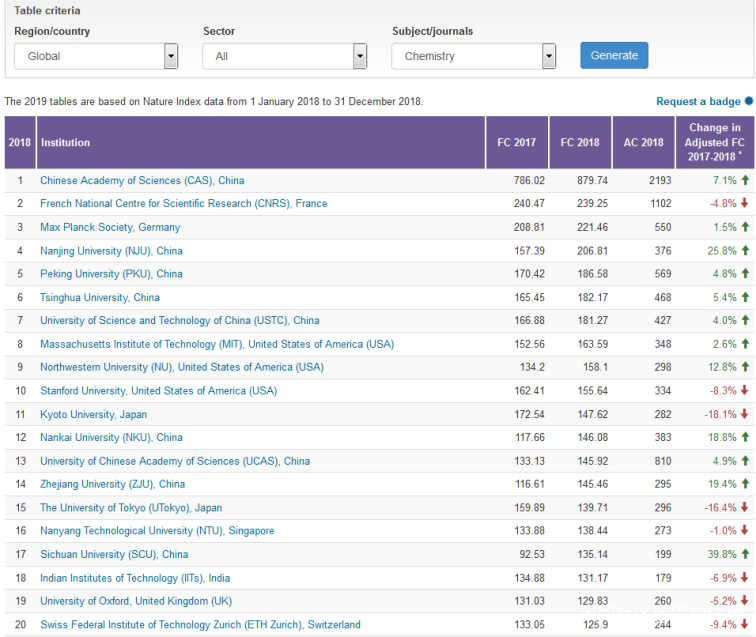The height and width of the screenshot is (637, 756).
Task: Open Nanyang Technological University link
Action: click(x=156, y=531)
